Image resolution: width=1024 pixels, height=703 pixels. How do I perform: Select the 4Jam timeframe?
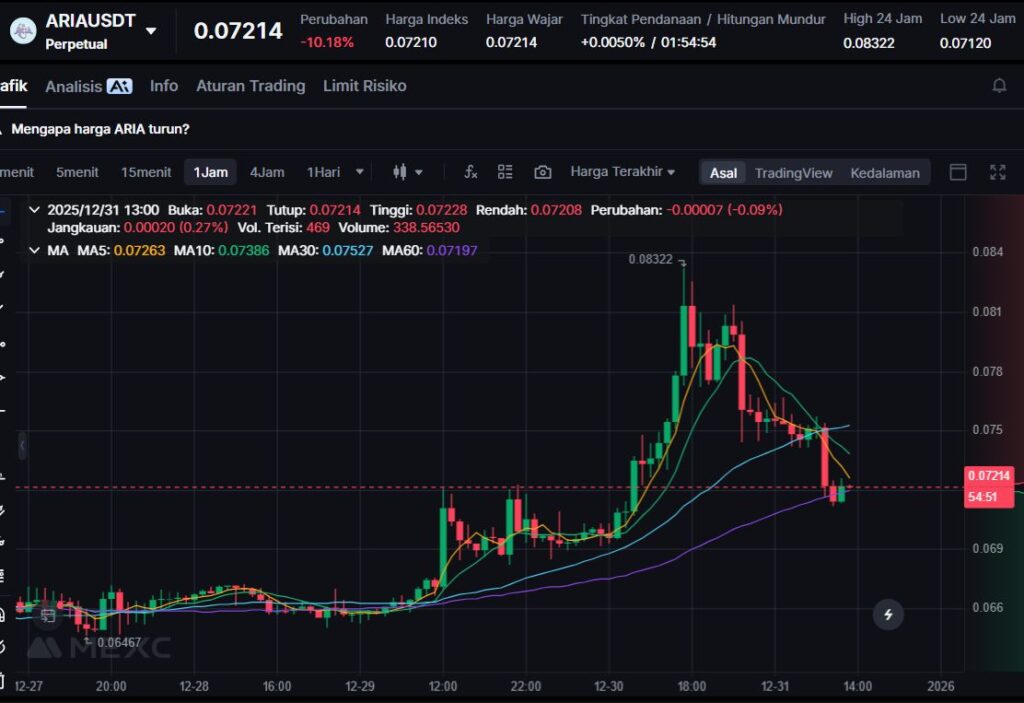click(267, 172)
